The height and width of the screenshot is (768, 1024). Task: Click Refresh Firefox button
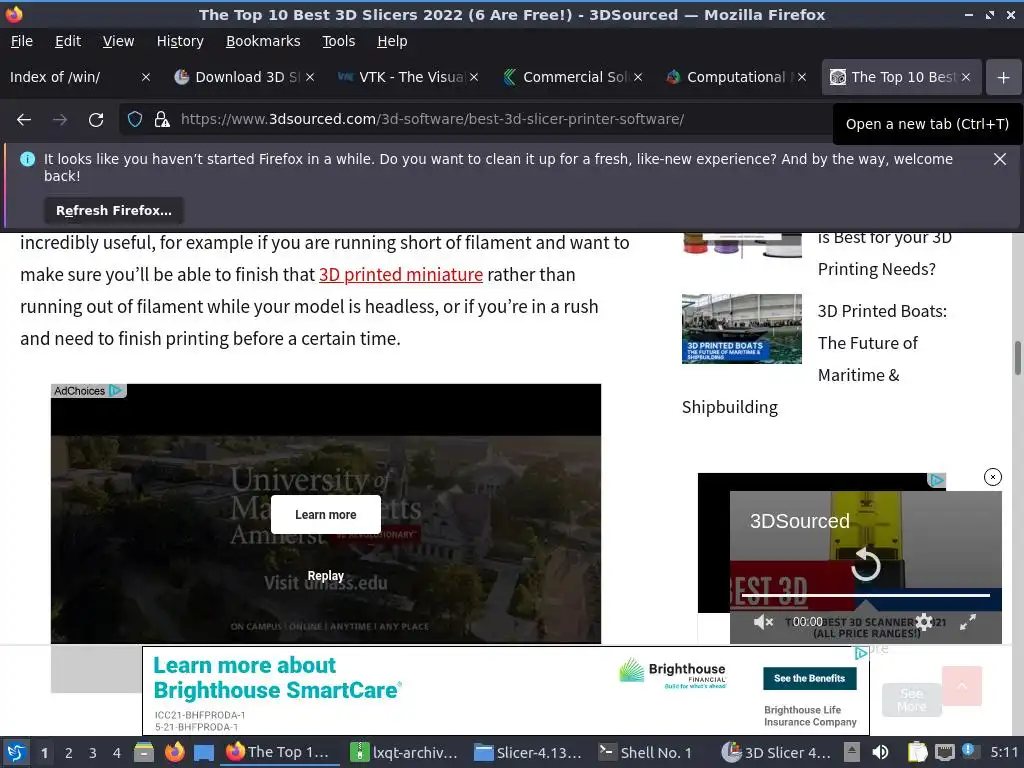[x=114, y=210]
